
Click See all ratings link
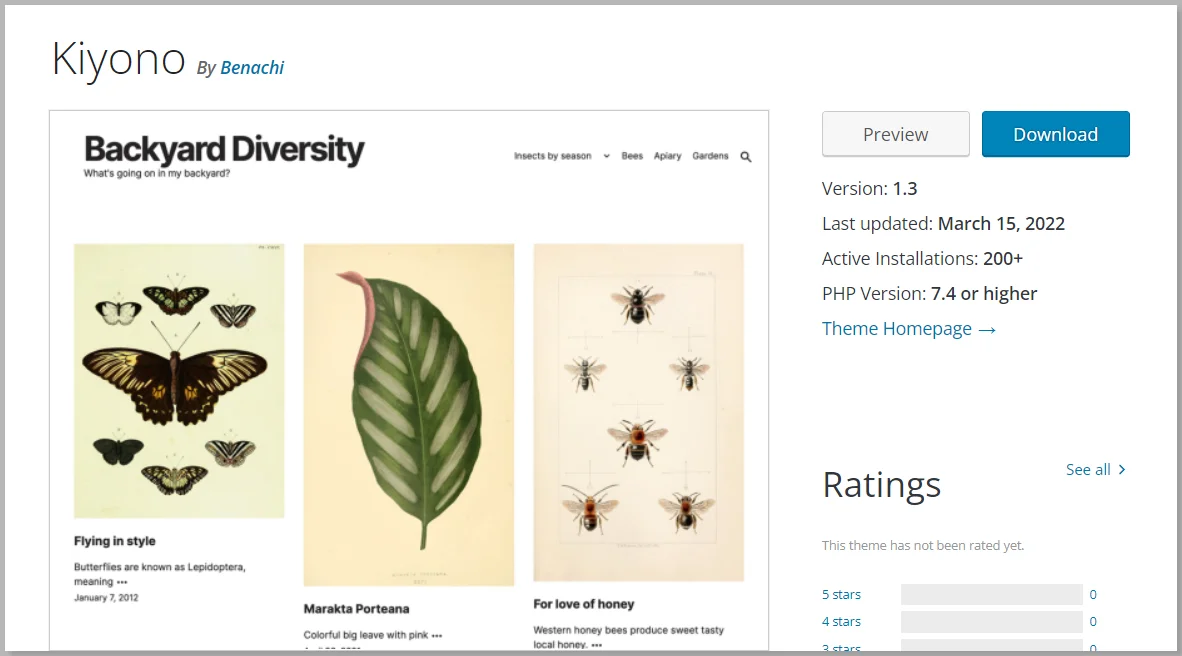[x=1095, y=470]
